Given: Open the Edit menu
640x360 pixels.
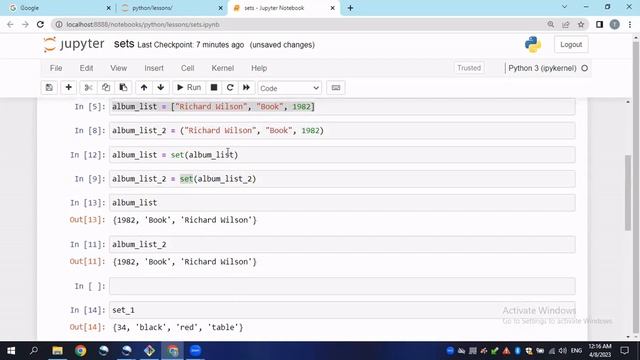Looking at the screenshot, I should pyautogui.click(x=86, y=68).
